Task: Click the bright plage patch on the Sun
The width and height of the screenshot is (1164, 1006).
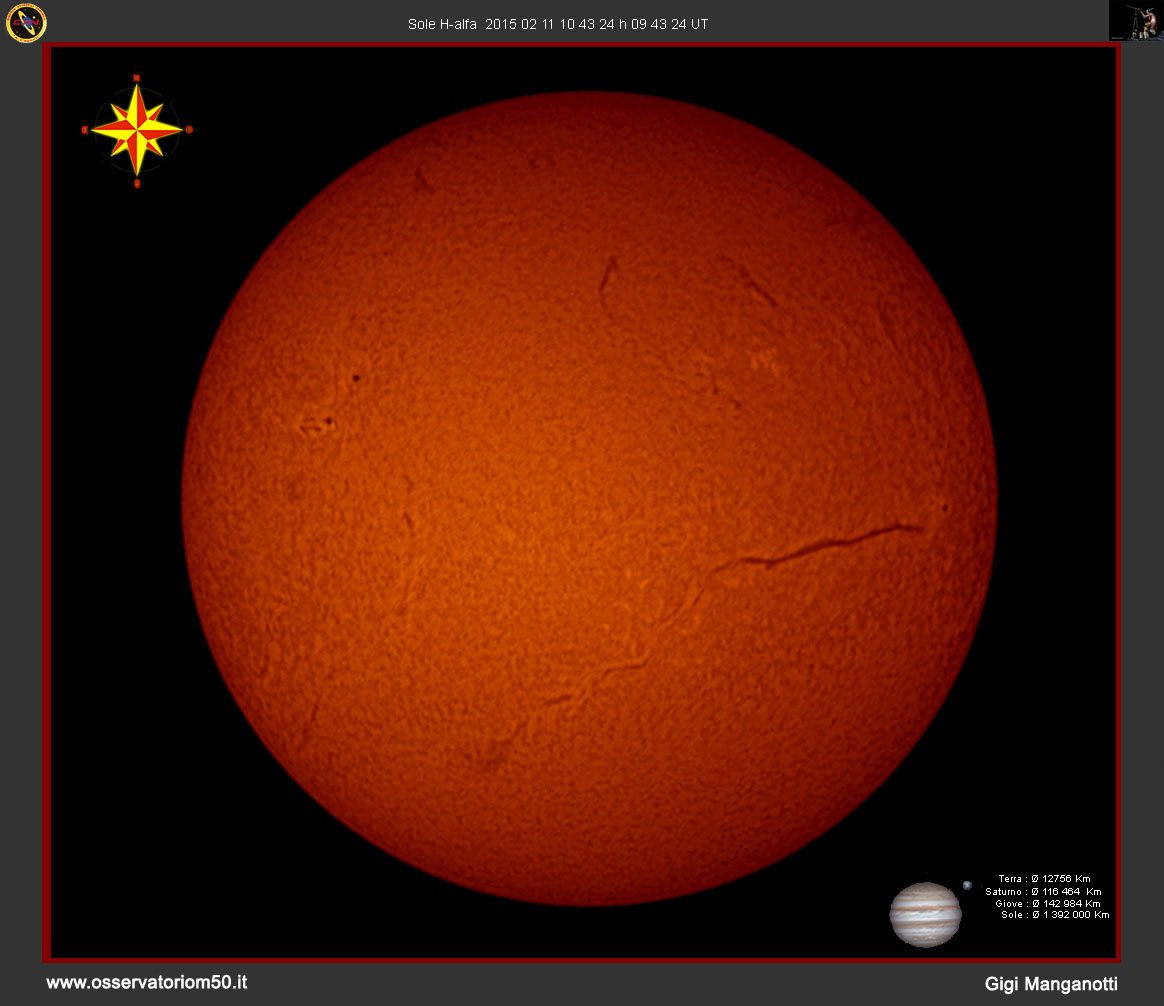Action: point(764,359)
